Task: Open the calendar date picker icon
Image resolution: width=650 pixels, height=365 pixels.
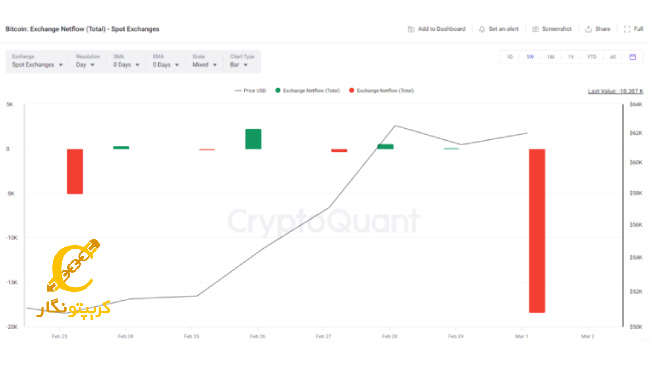Action: coord(633,57)
